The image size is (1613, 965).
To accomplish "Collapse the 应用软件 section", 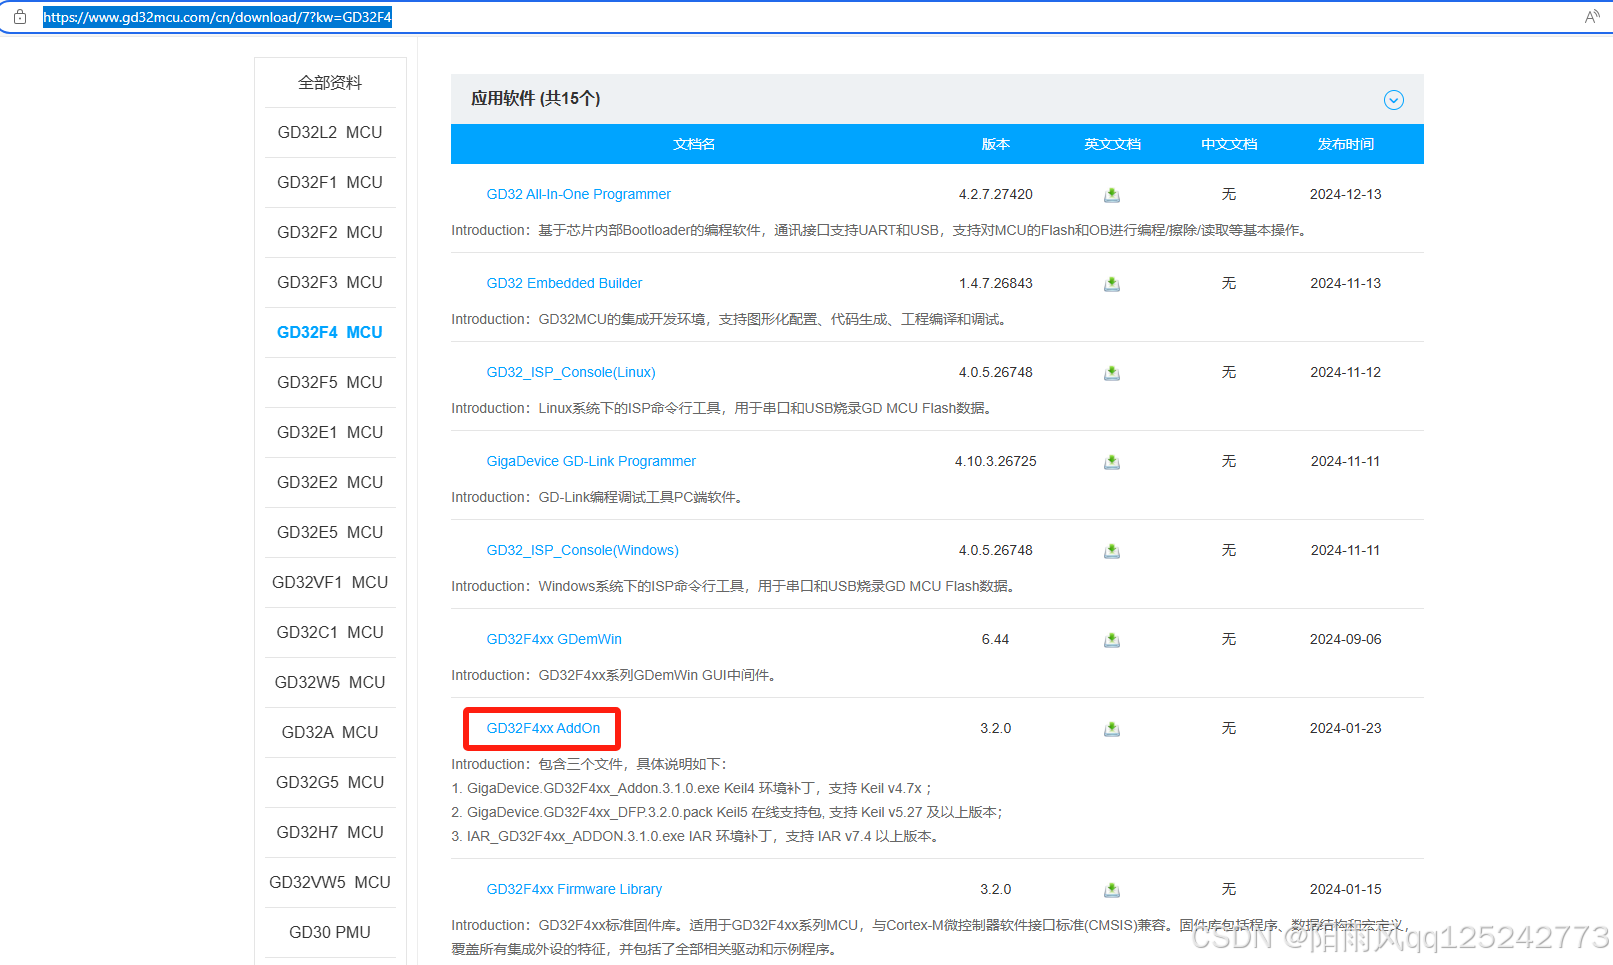I will pos(1393,100).
